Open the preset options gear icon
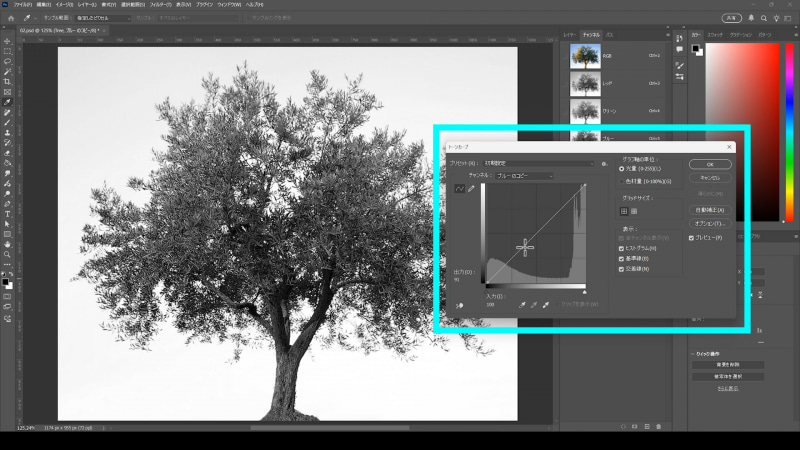 pos(604,164)
